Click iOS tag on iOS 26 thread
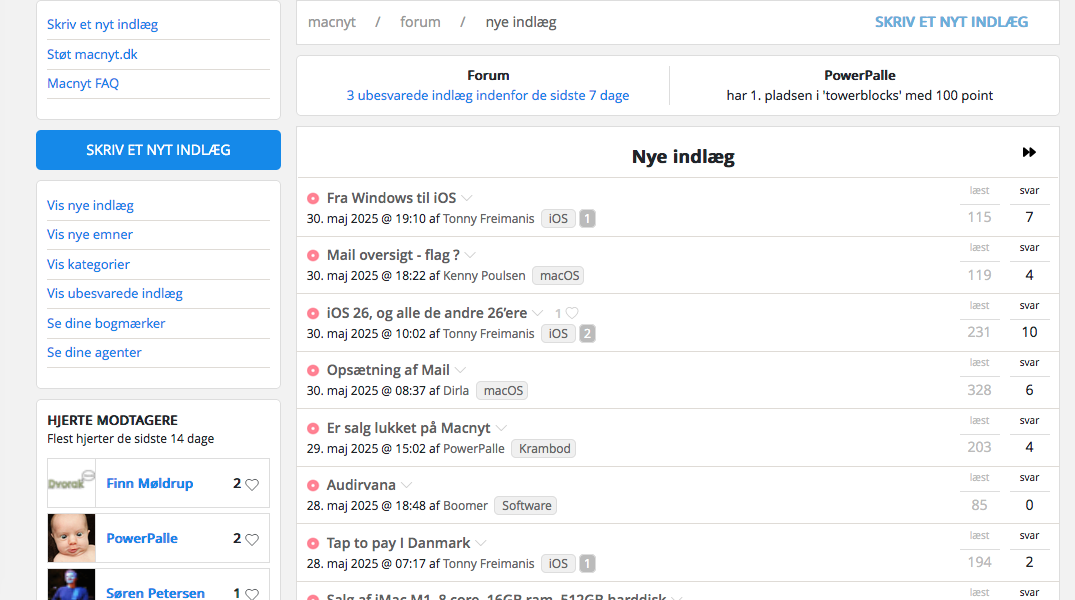This screenshot has height=600, width=1075. click(558, 334)
